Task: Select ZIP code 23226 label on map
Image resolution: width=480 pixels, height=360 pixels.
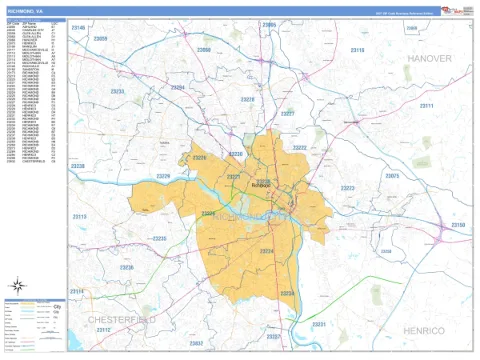Action: 199,158
